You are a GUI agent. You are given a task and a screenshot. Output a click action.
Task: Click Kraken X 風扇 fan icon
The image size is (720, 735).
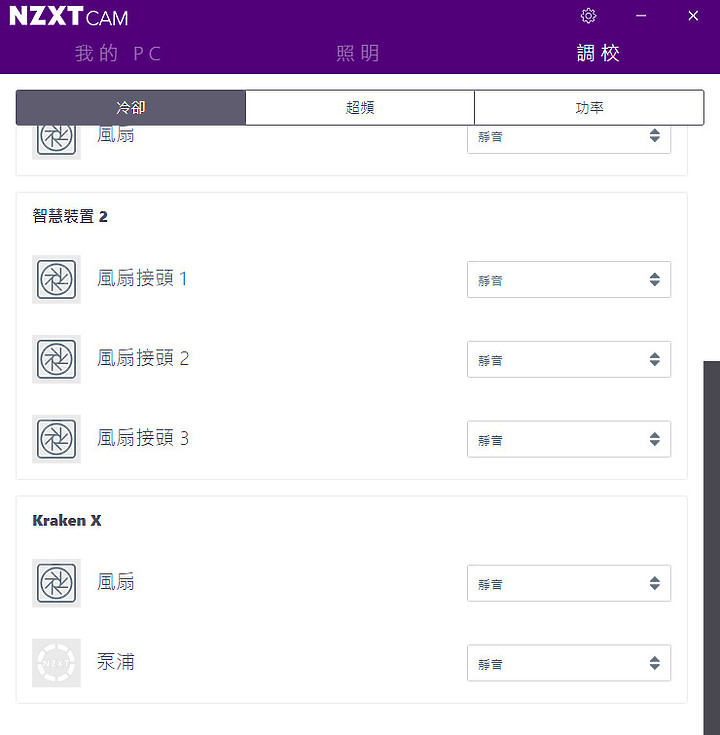(56, 583)
